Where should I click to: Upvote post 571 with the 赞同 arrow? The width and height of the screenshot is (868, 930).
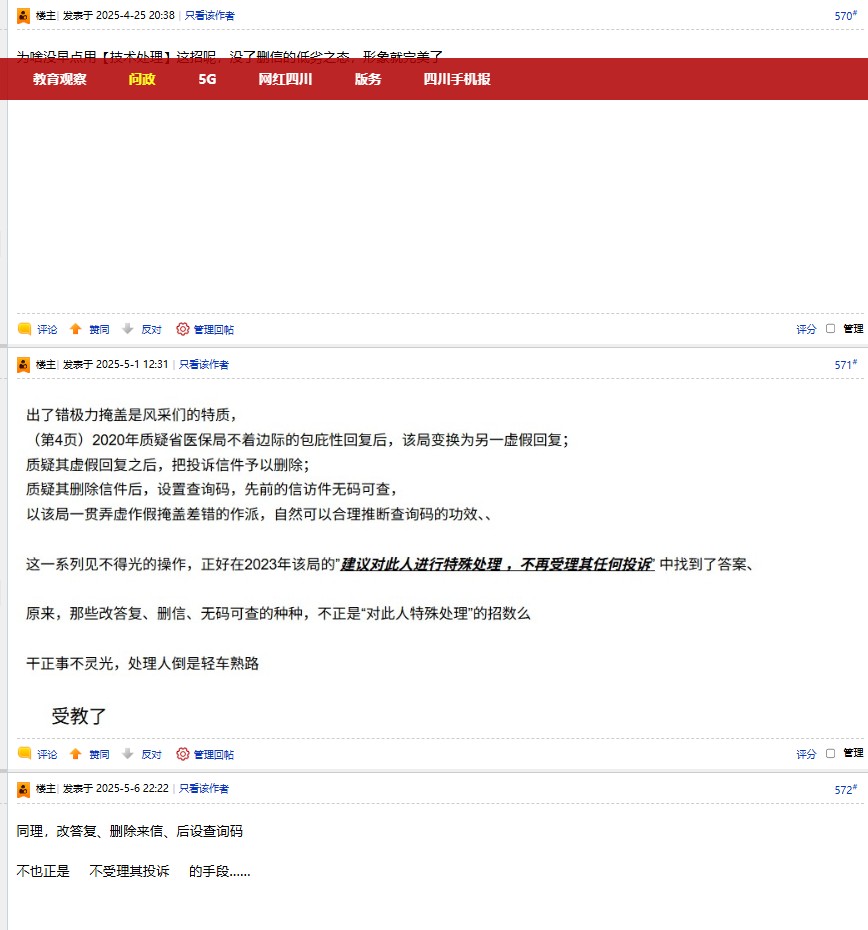[76, 754]
